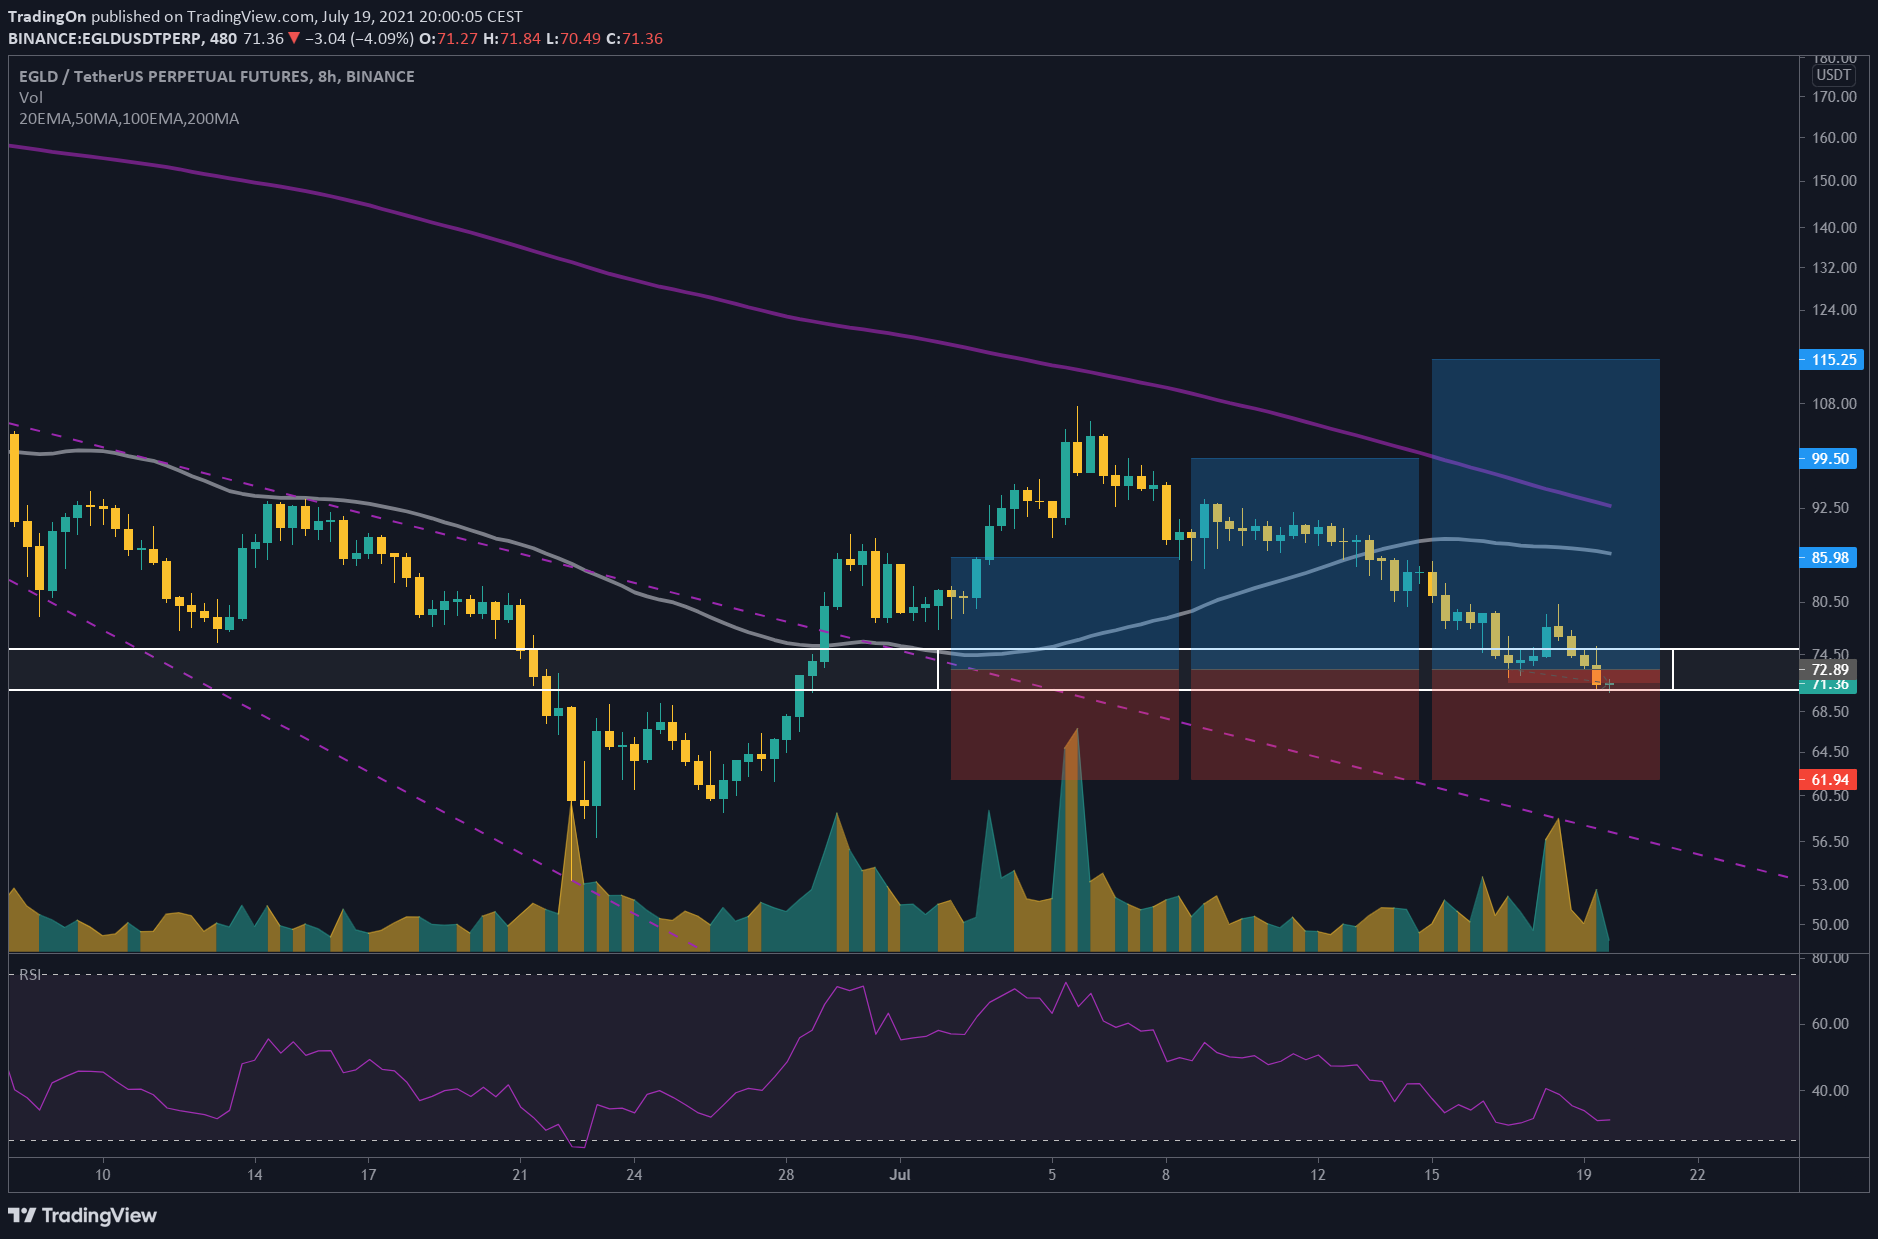The height and width of the screenshot is (1239, 1878).
Task: Click the O:71.27 open value
Action: click(448, 38)
